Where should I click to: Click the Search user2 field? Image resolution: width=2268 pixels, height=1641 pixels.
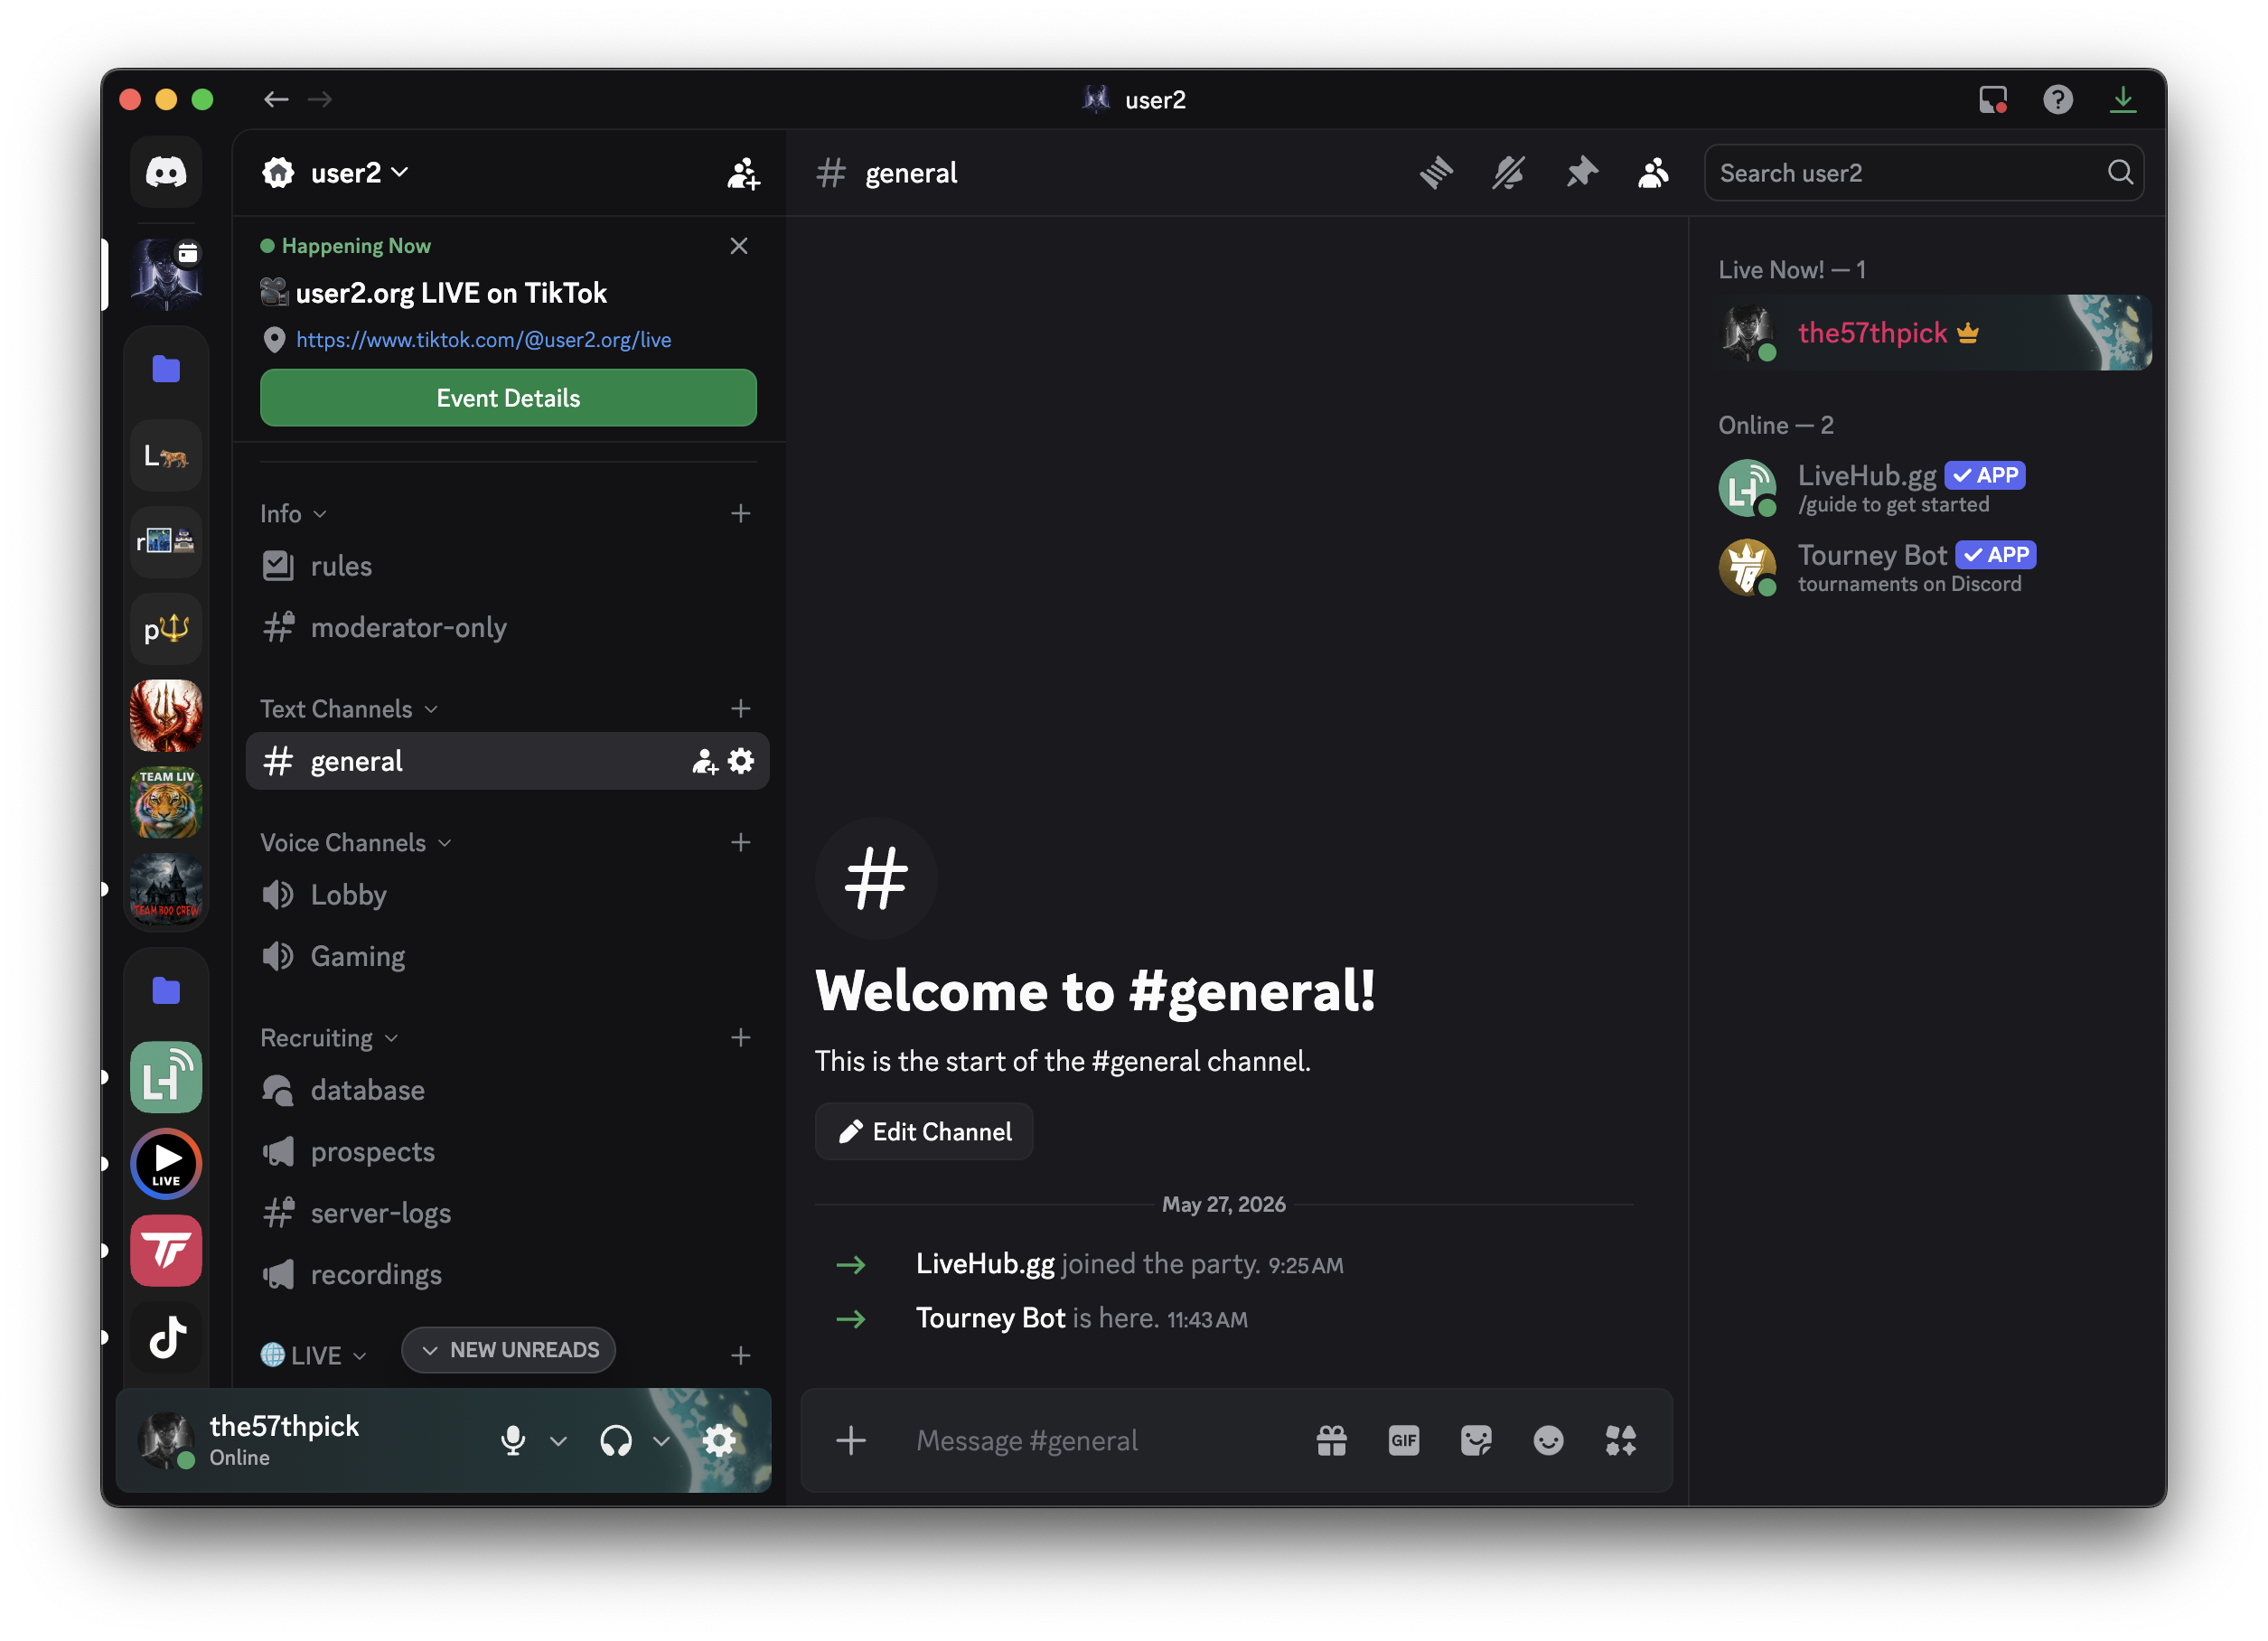(1923, 173)
